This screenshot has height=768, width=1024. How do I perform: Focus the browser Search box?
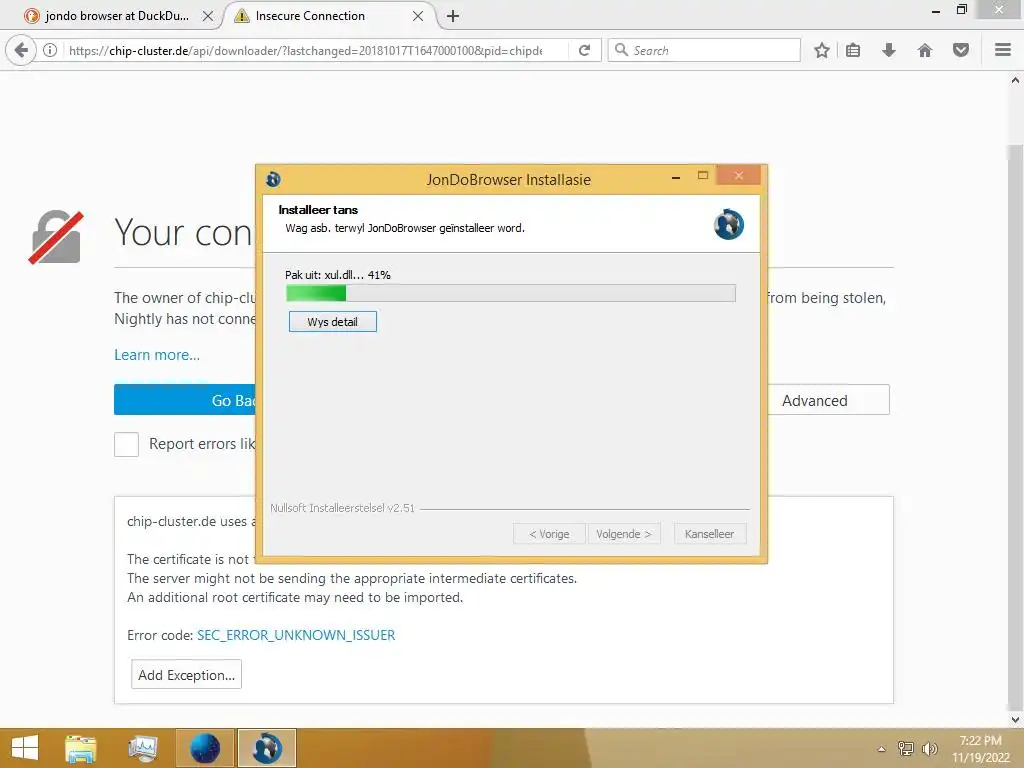pos(704,50)
